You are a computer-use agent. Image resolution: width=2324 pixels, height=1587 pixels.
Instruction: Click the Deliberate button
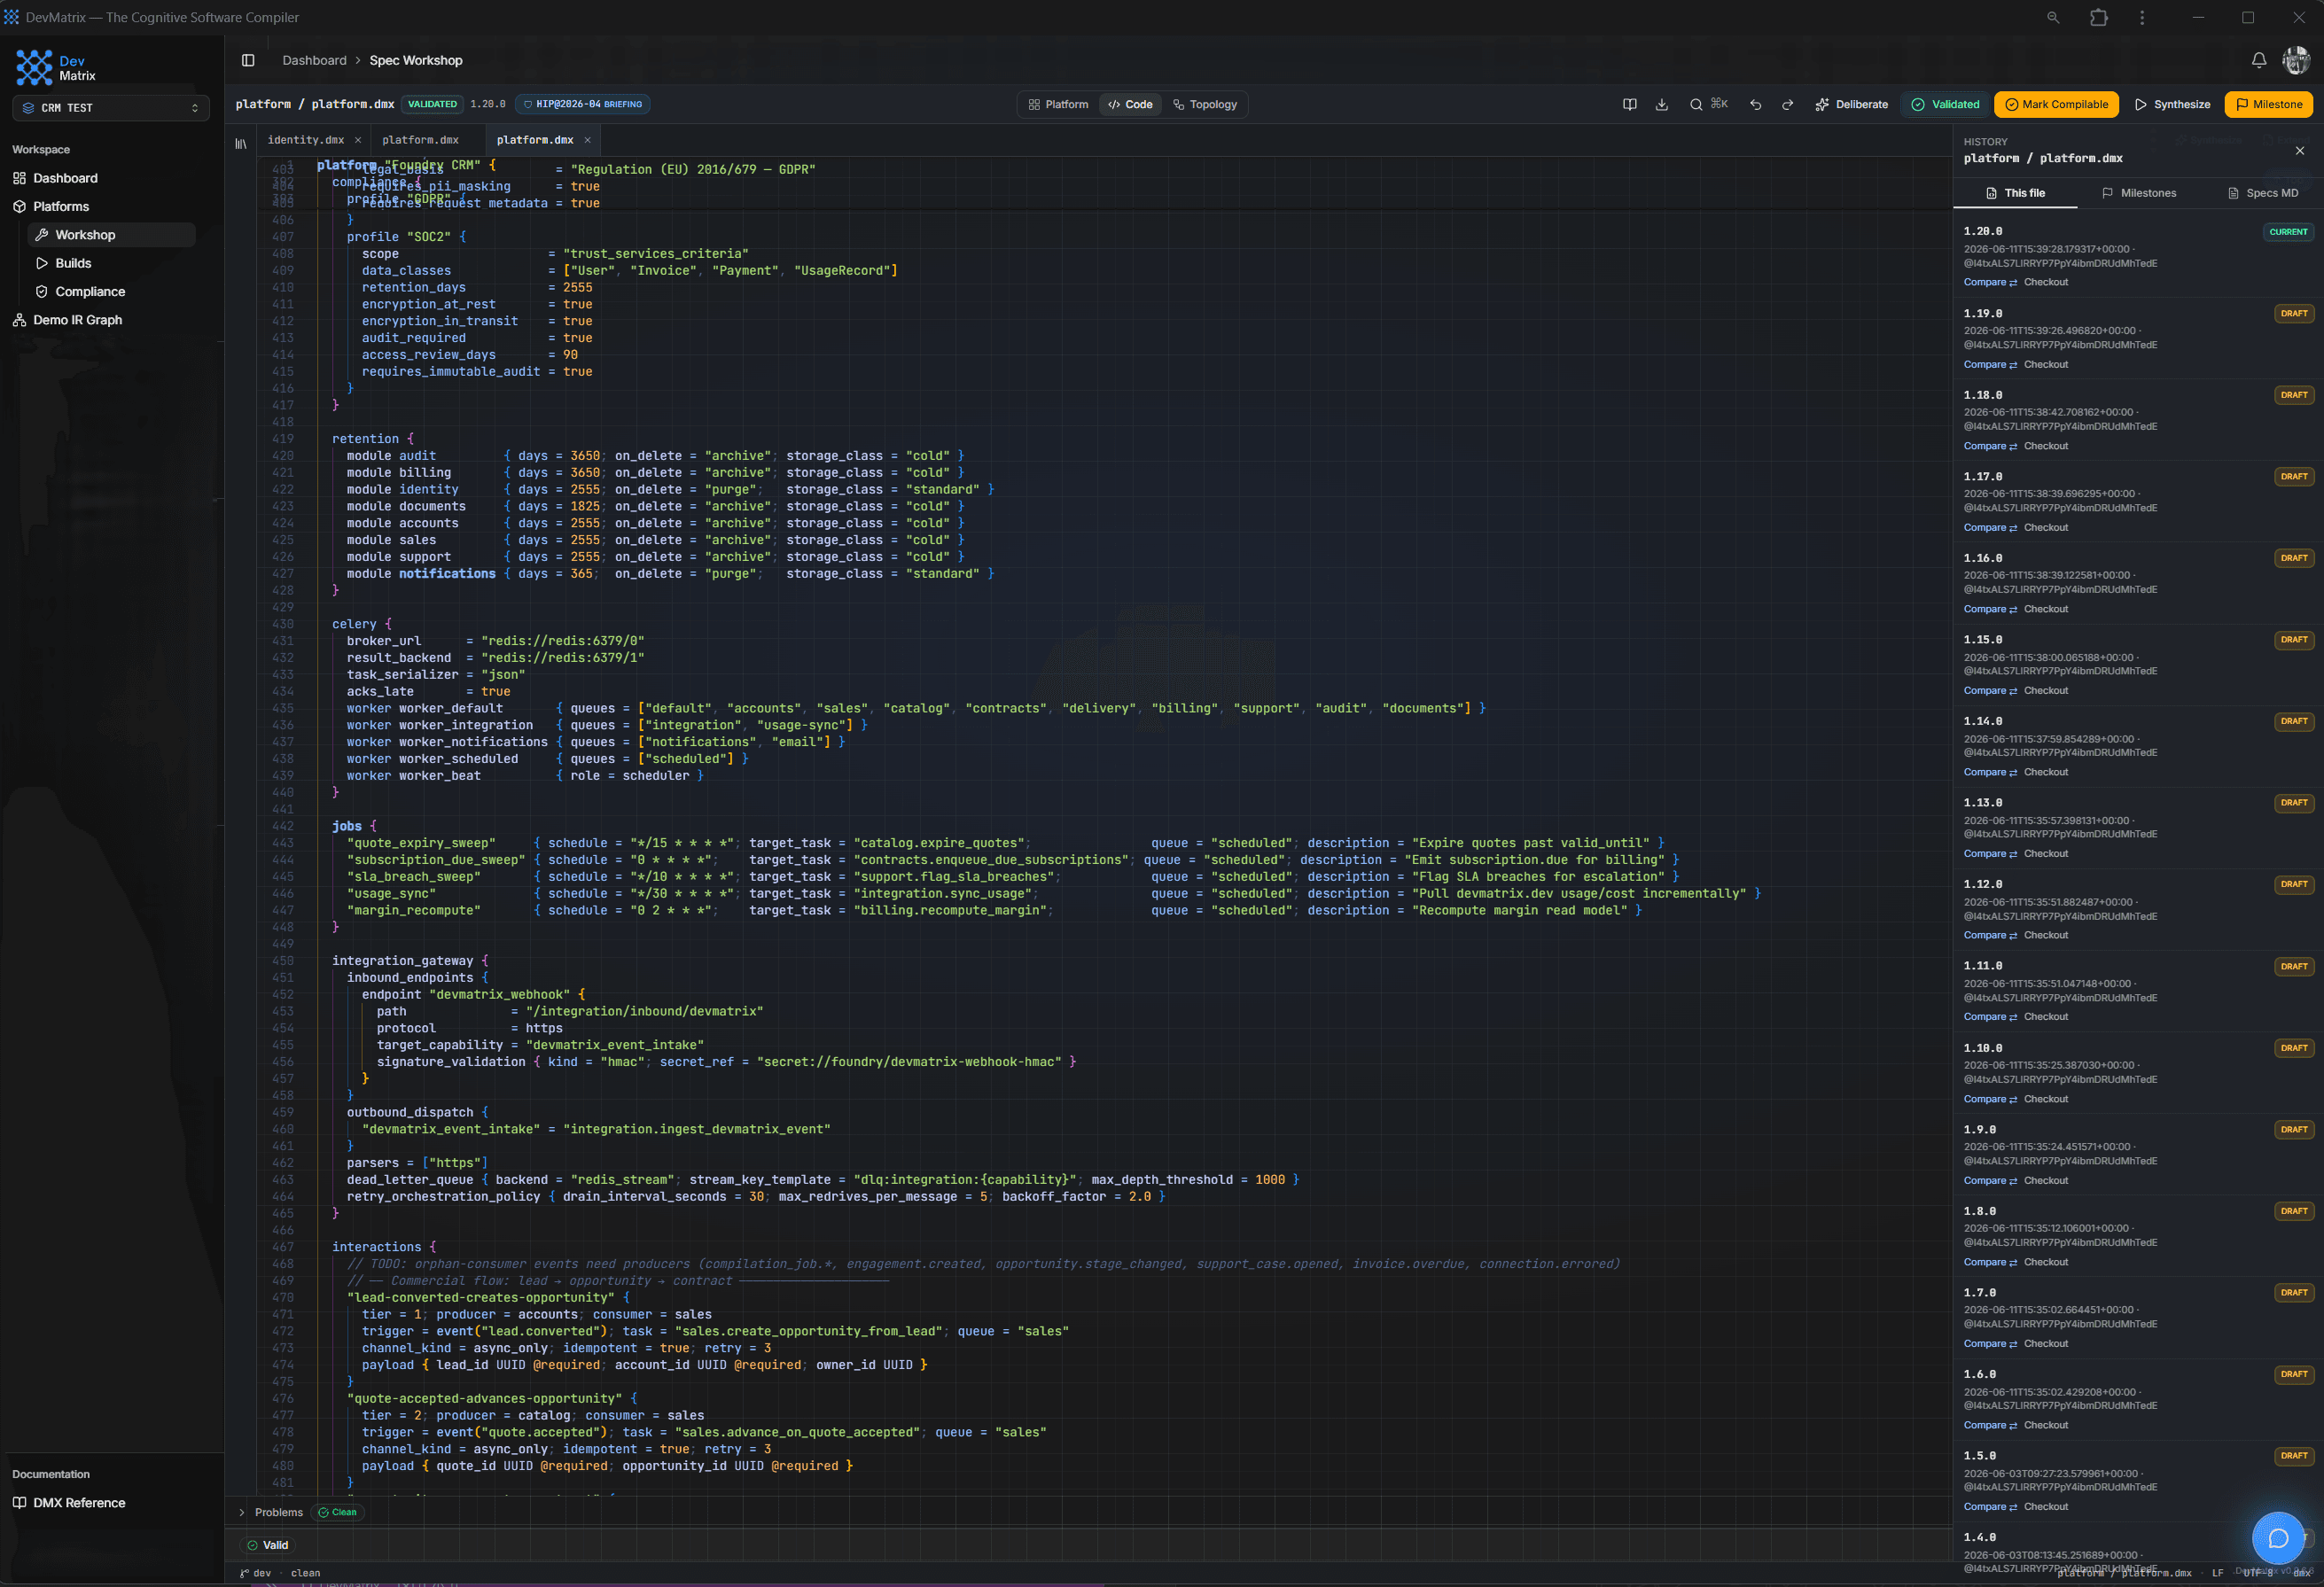point(1851,104)
